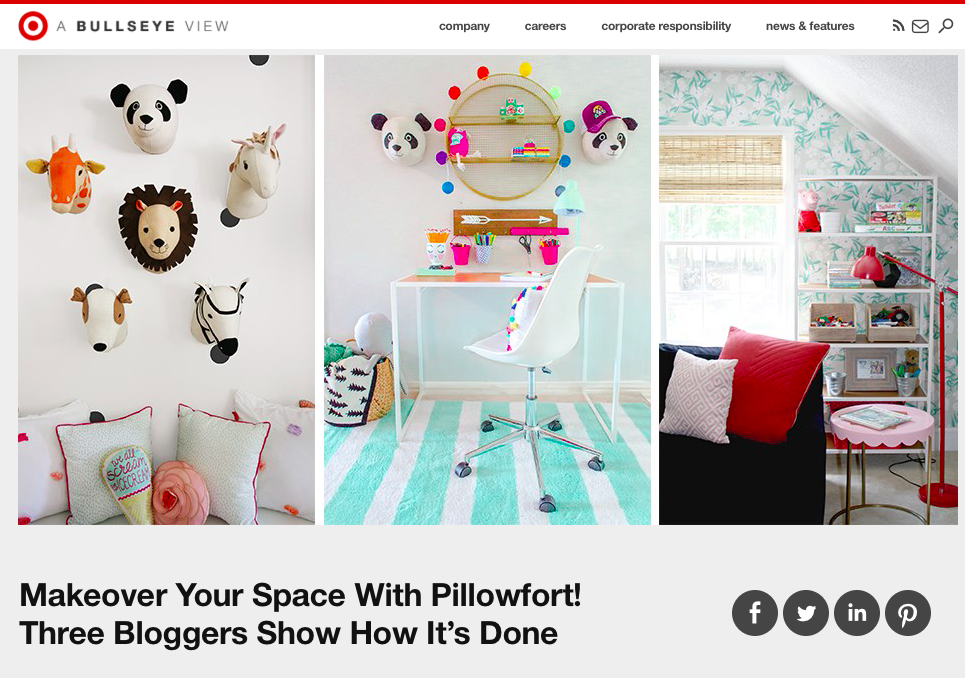Click the A Bullseye View site title
The height and width of the screenshot is (678, 965).
[x=143, y=26]
